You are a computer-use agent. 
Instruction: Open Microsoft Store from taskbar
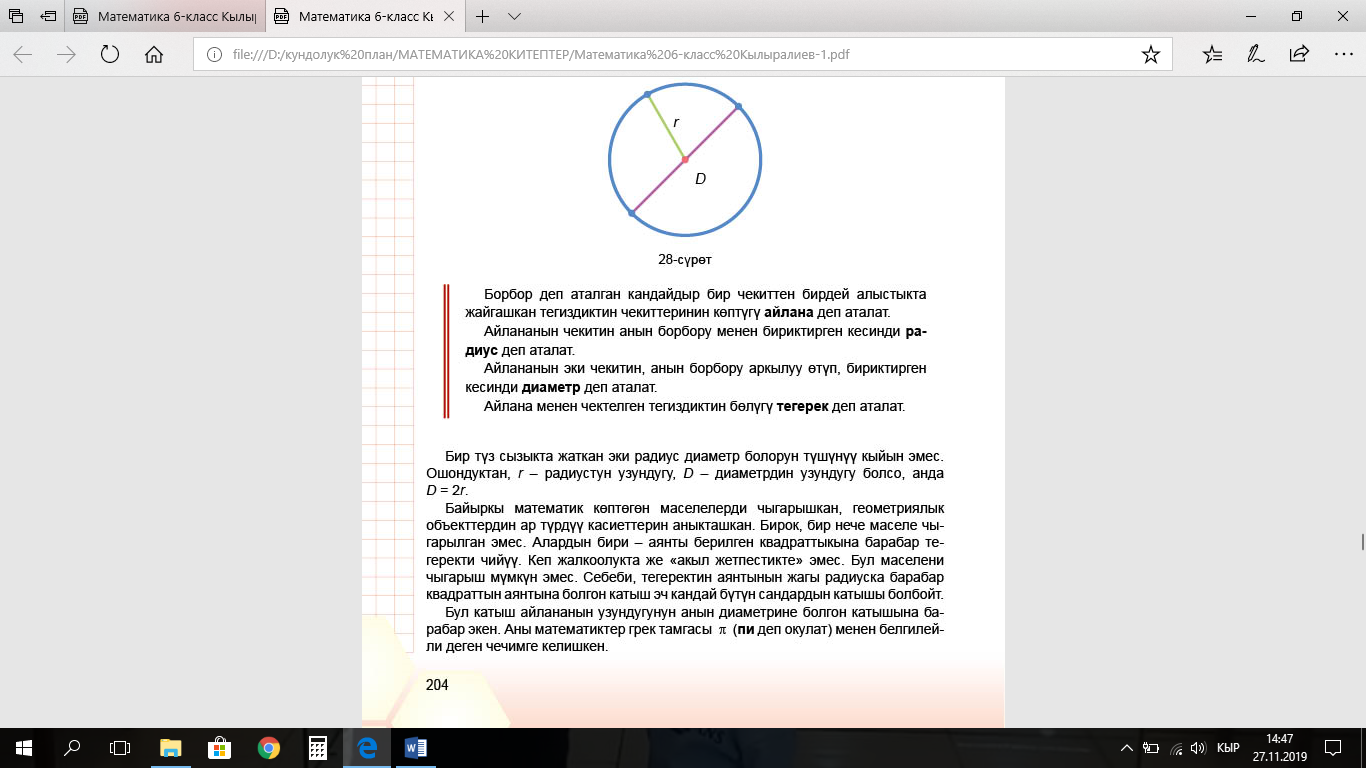tap(219, 747)
